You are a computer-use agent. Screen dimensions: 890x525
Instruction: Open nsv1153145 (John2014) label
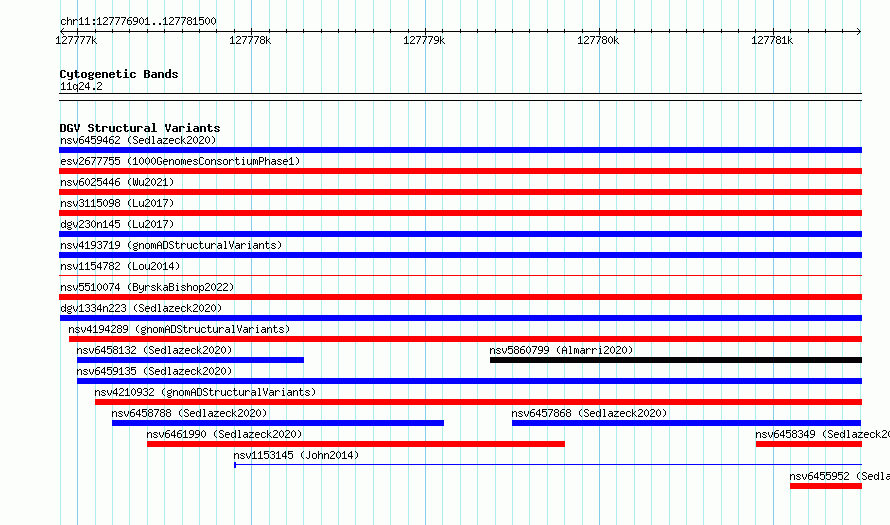point(296,455)
